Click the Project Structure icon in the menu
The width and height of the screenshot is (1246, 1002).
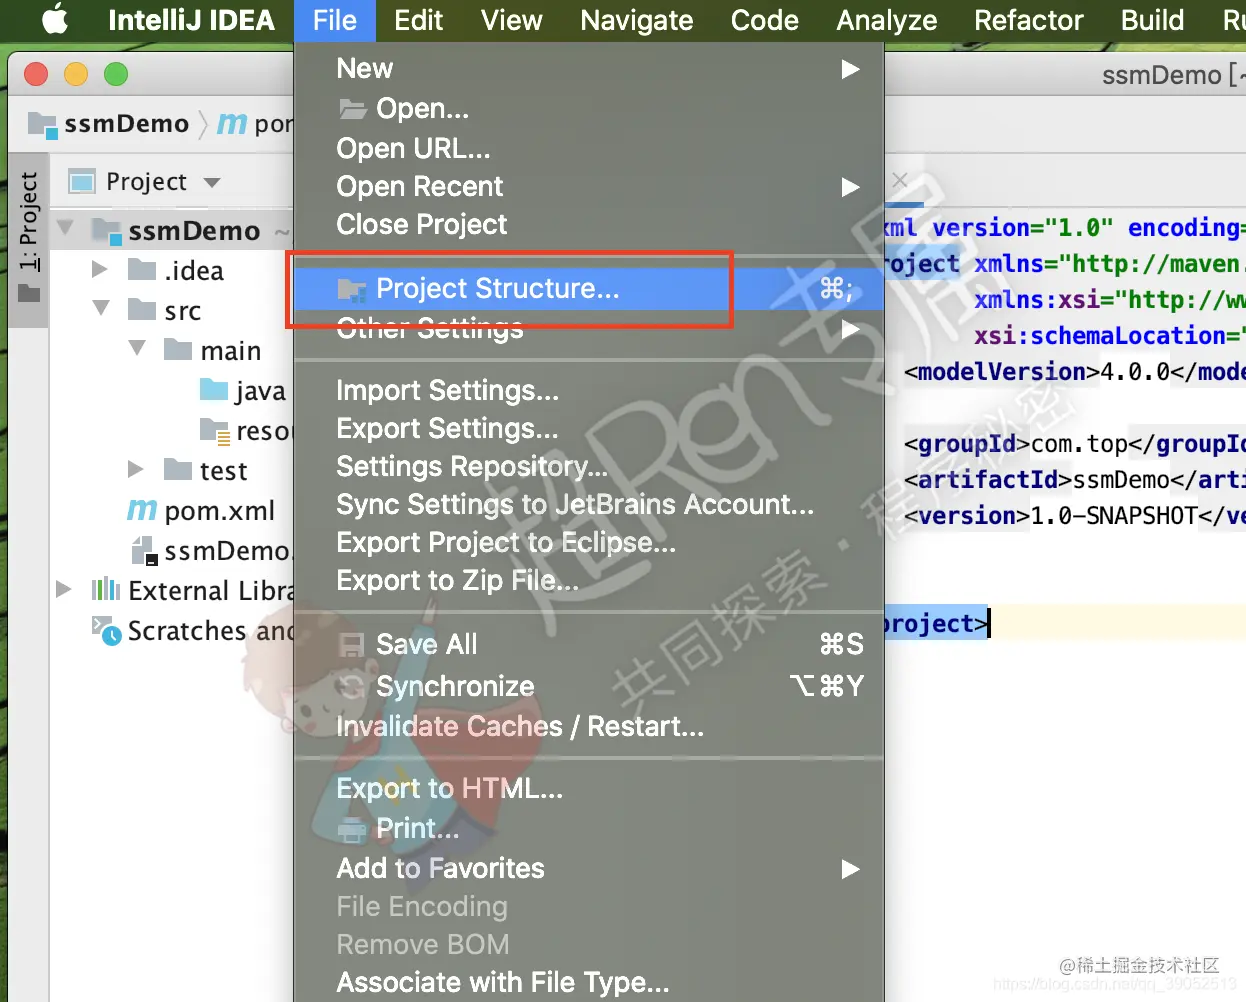pyautogui.click(x=352, y=289)
